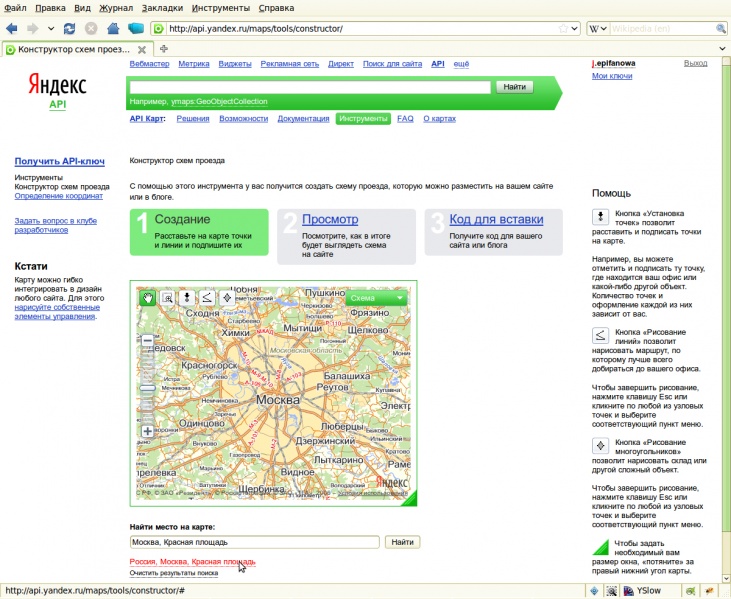The width and height of the screenshot is (731, 599).
Task: Click the map zoom in plus button
Action: 147,431
